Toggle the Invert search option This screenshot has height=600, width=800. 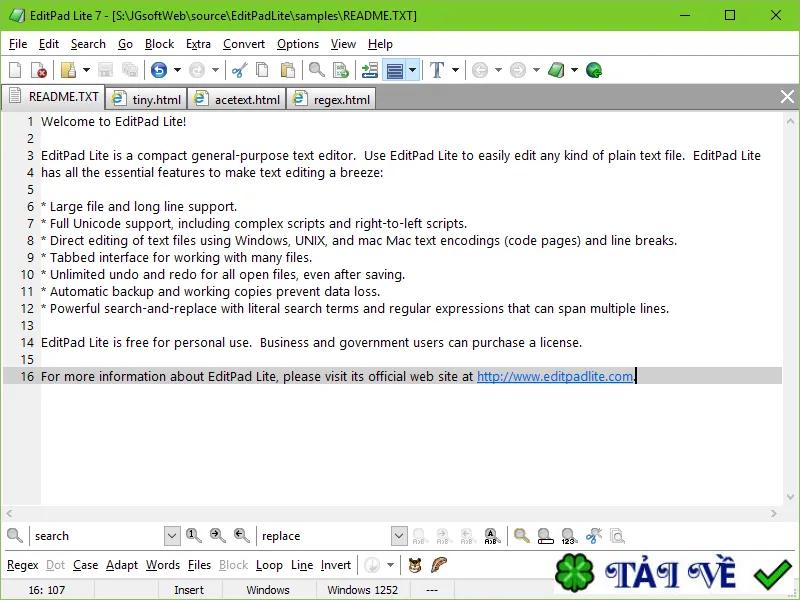[336, 565]
